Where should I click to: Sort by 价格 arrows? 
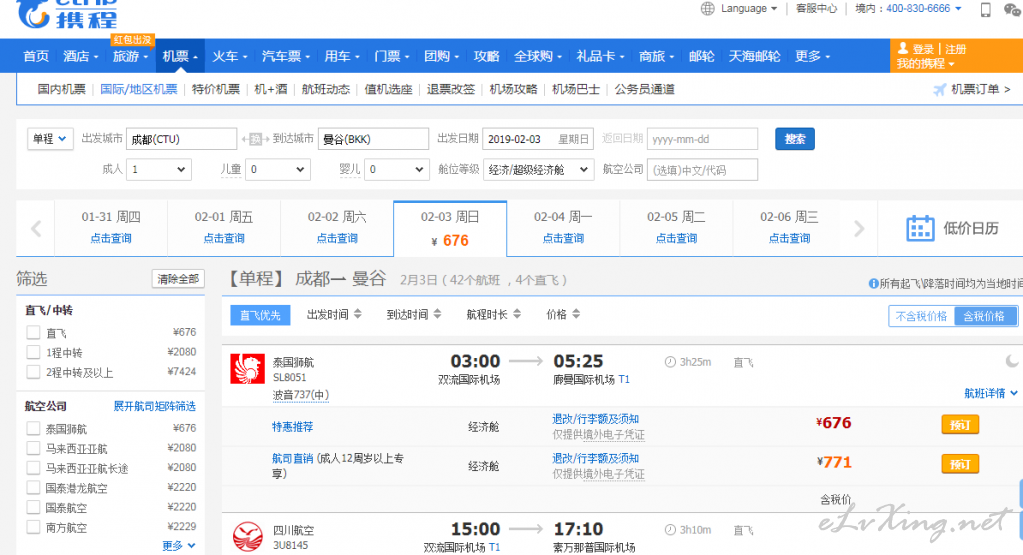[x=576, y=314]
